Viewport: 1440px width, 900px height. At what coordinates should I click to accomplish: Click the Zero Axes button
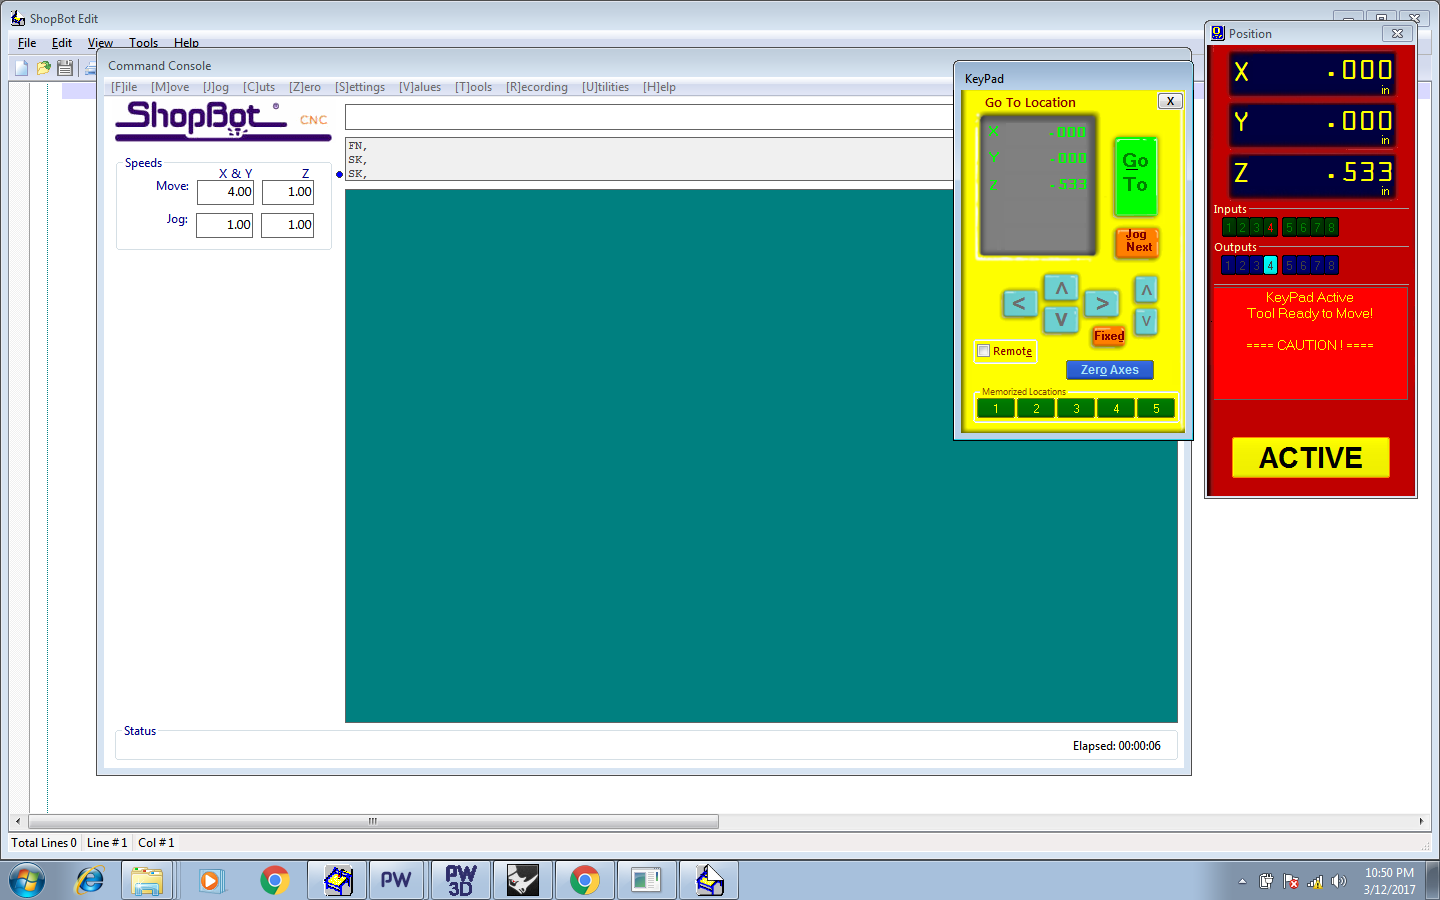click(1109, 370)
